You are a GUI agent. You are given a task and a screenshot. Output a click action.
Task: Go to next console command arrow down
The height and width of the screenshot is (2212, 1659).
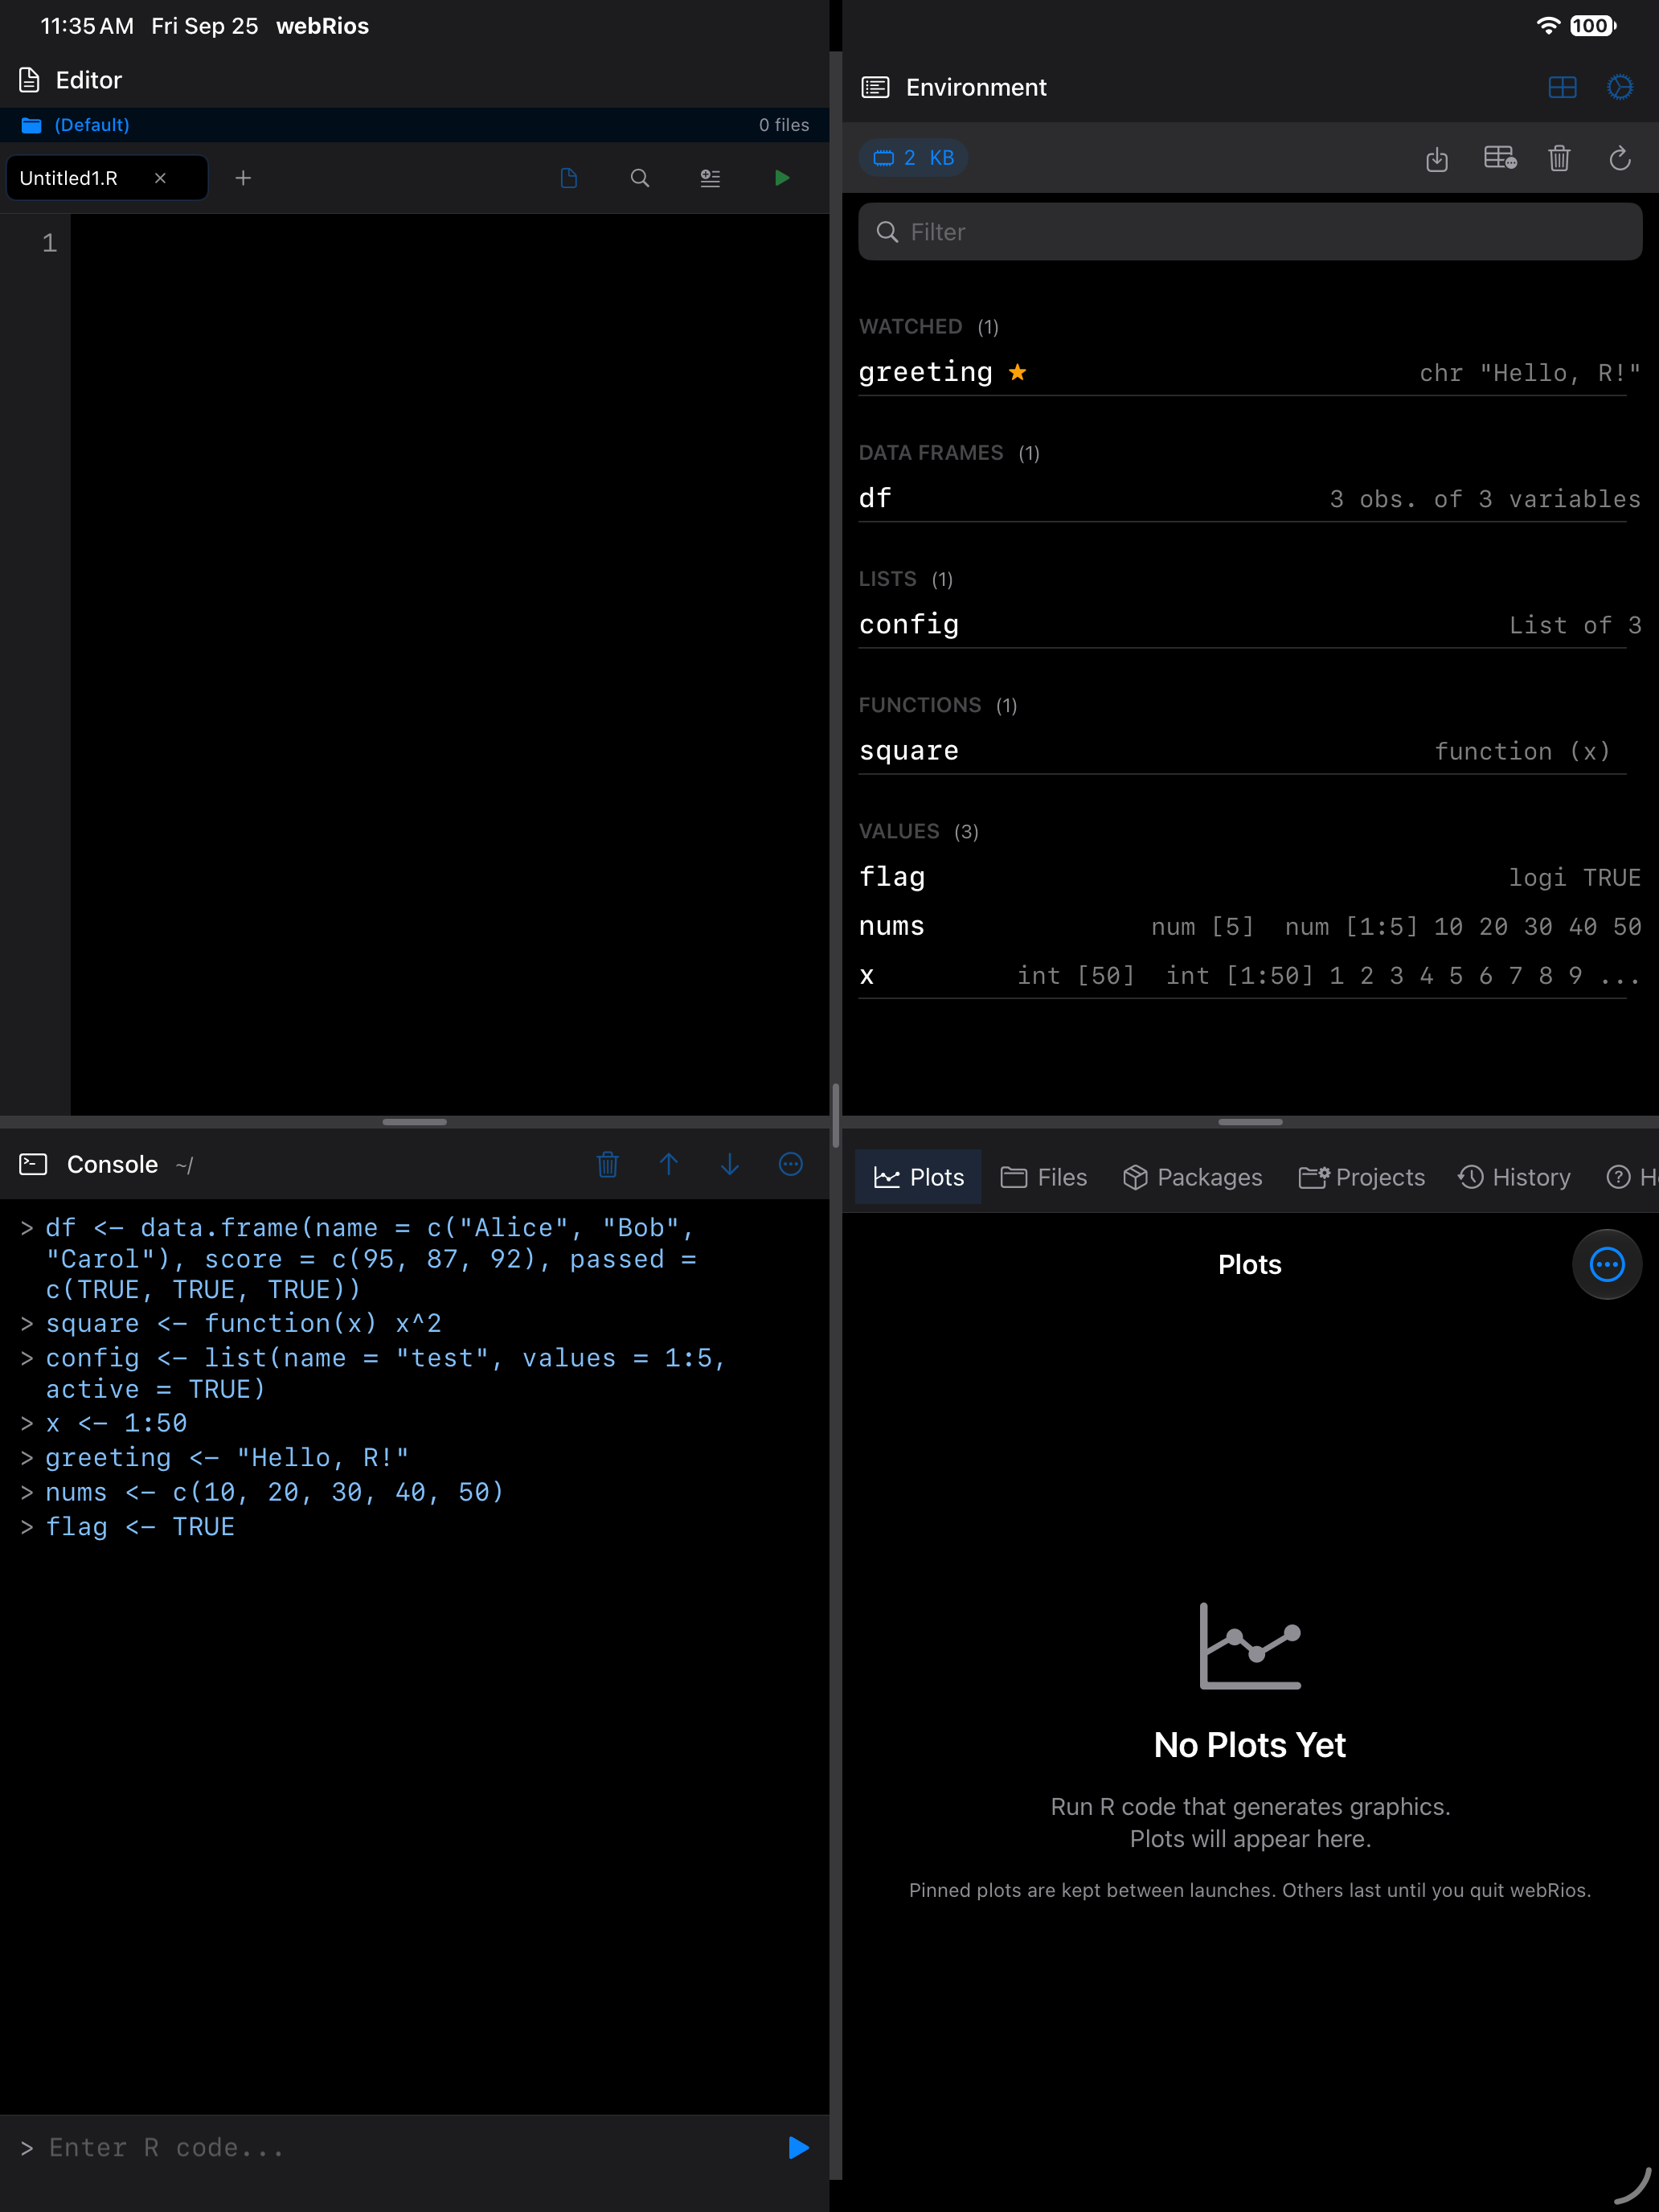pyautogui.click(x=730, y=1164)
